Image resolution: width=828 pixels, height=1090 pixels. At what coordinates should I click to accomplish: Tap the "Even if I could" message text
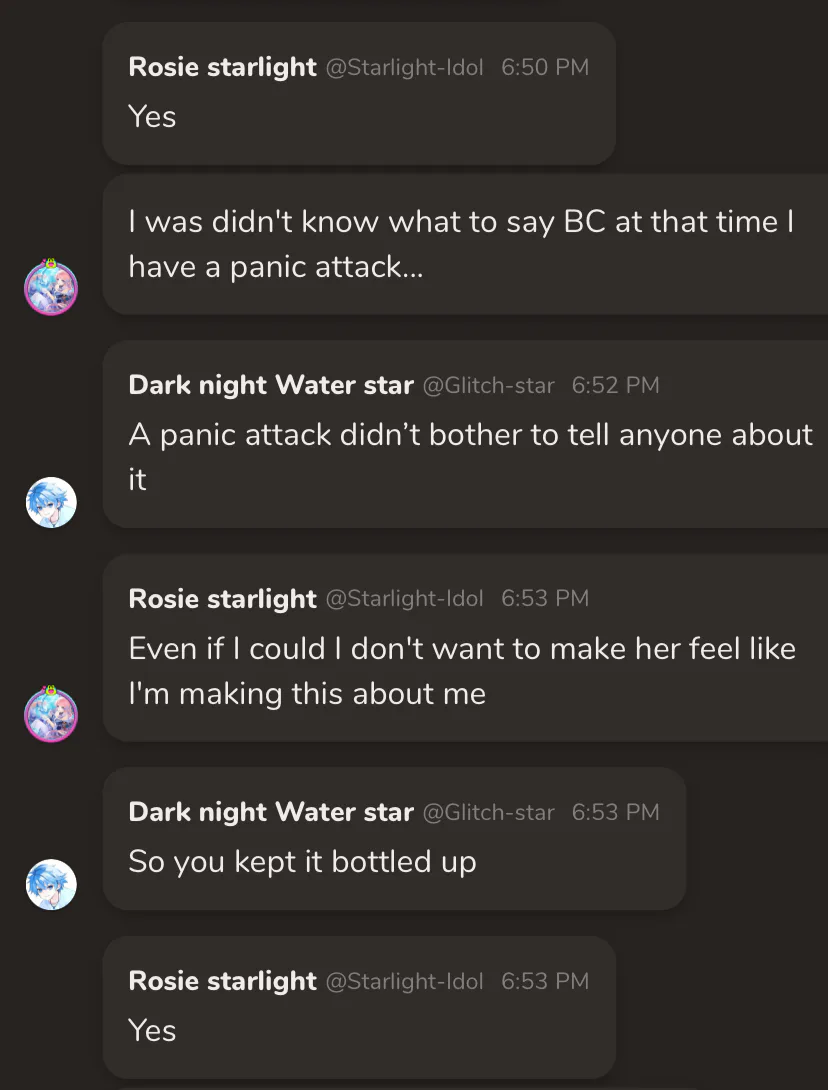pyautogui.click(x=462, y=670)
